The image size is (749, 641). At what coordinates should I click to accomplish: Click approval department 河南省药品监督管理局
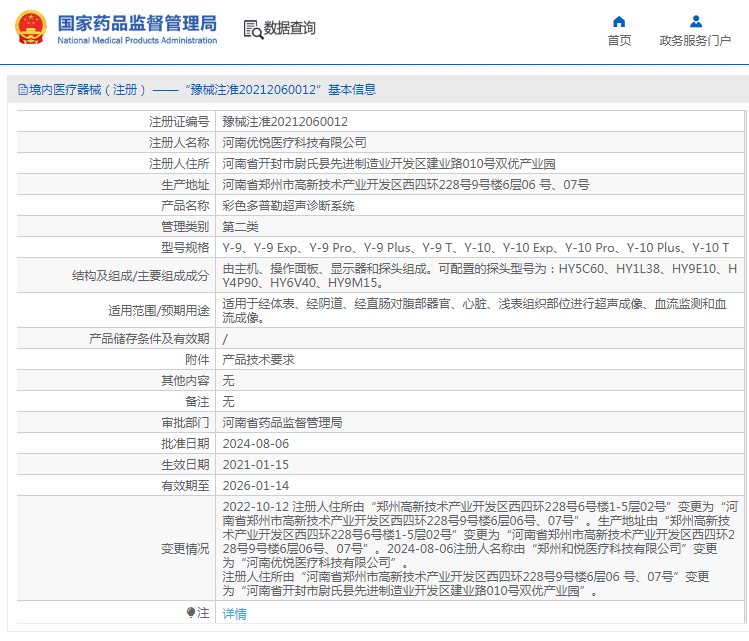(x=282, y=422)
